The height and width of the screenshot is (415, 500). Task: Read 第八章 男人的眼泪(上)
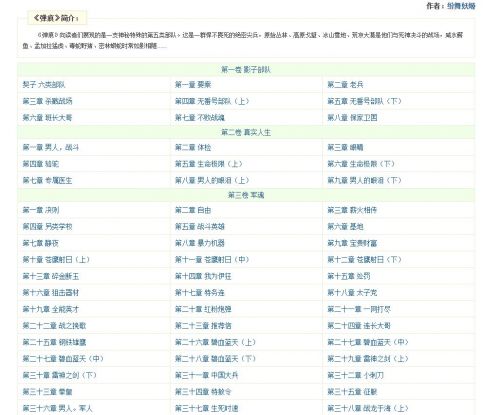212,181
